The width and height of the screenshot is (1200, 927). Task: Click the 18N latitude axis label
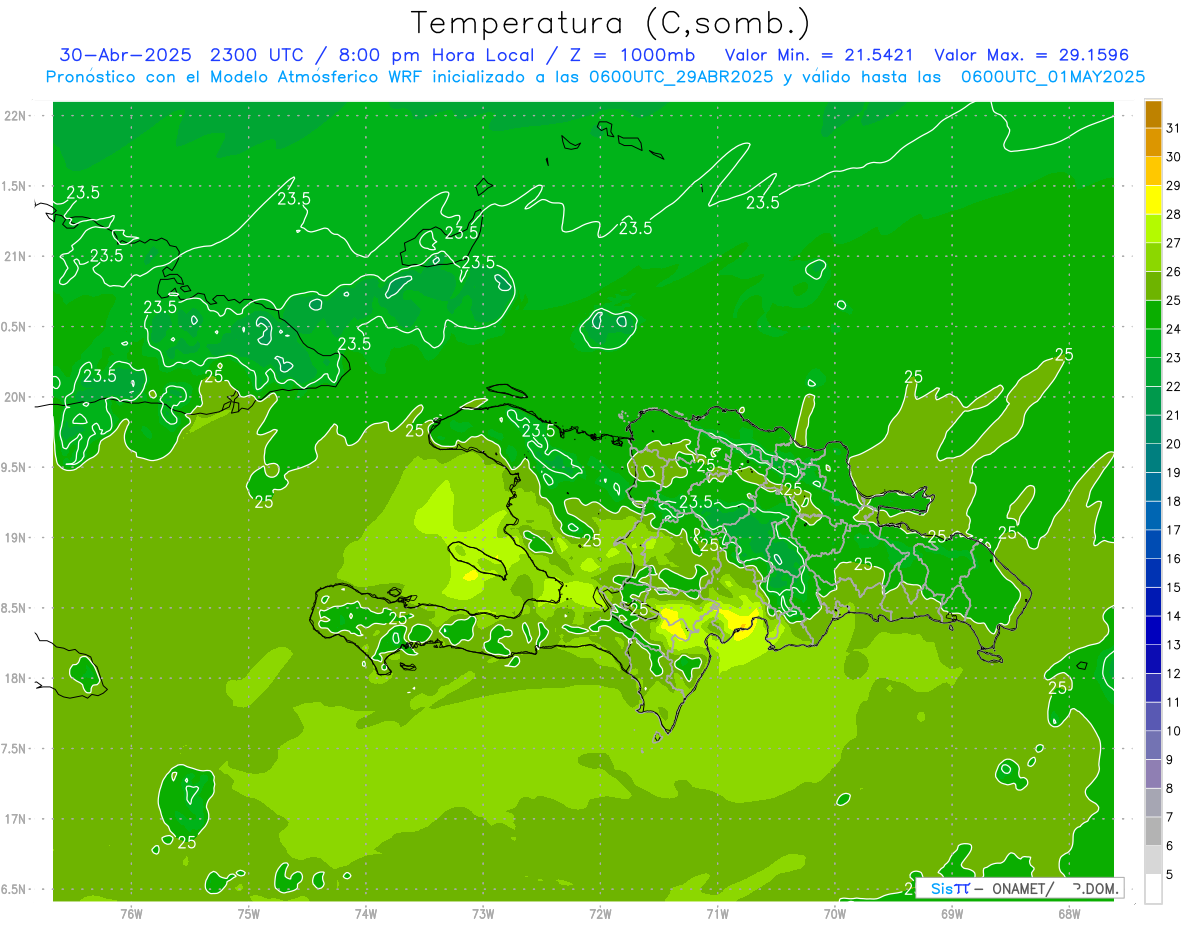15,679
